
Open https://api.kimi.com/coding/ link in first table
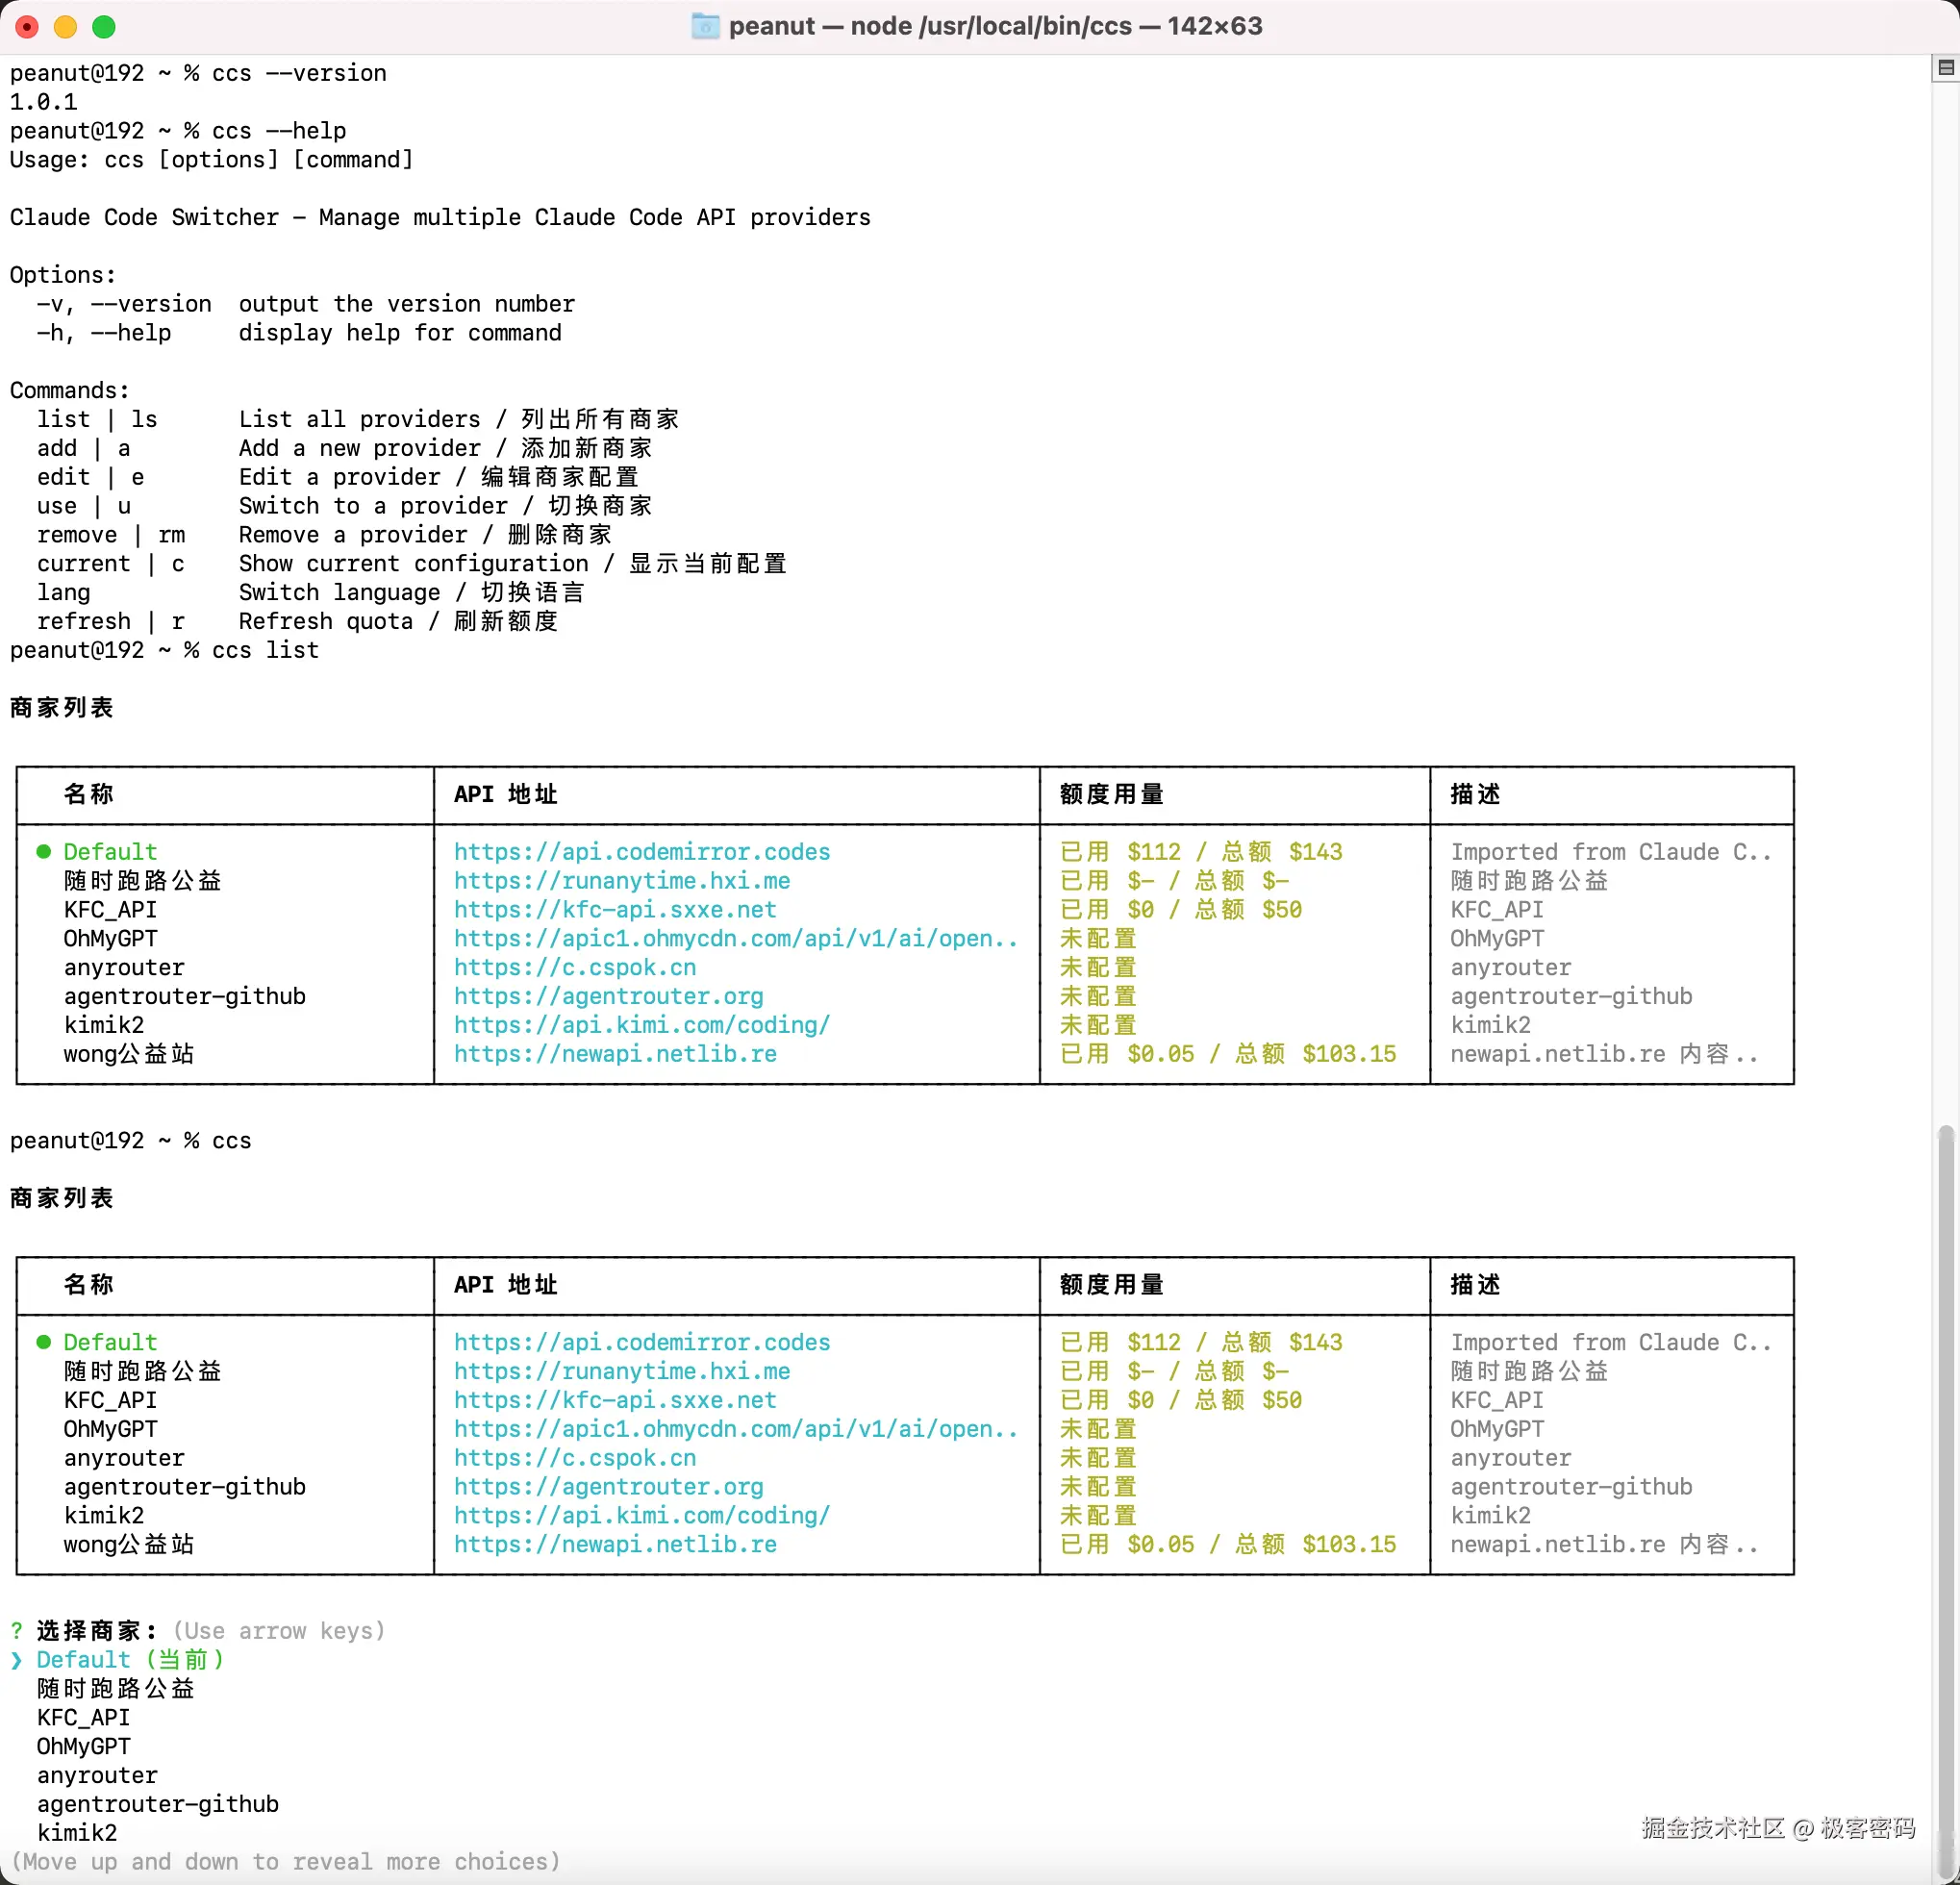click(641, 1025)
